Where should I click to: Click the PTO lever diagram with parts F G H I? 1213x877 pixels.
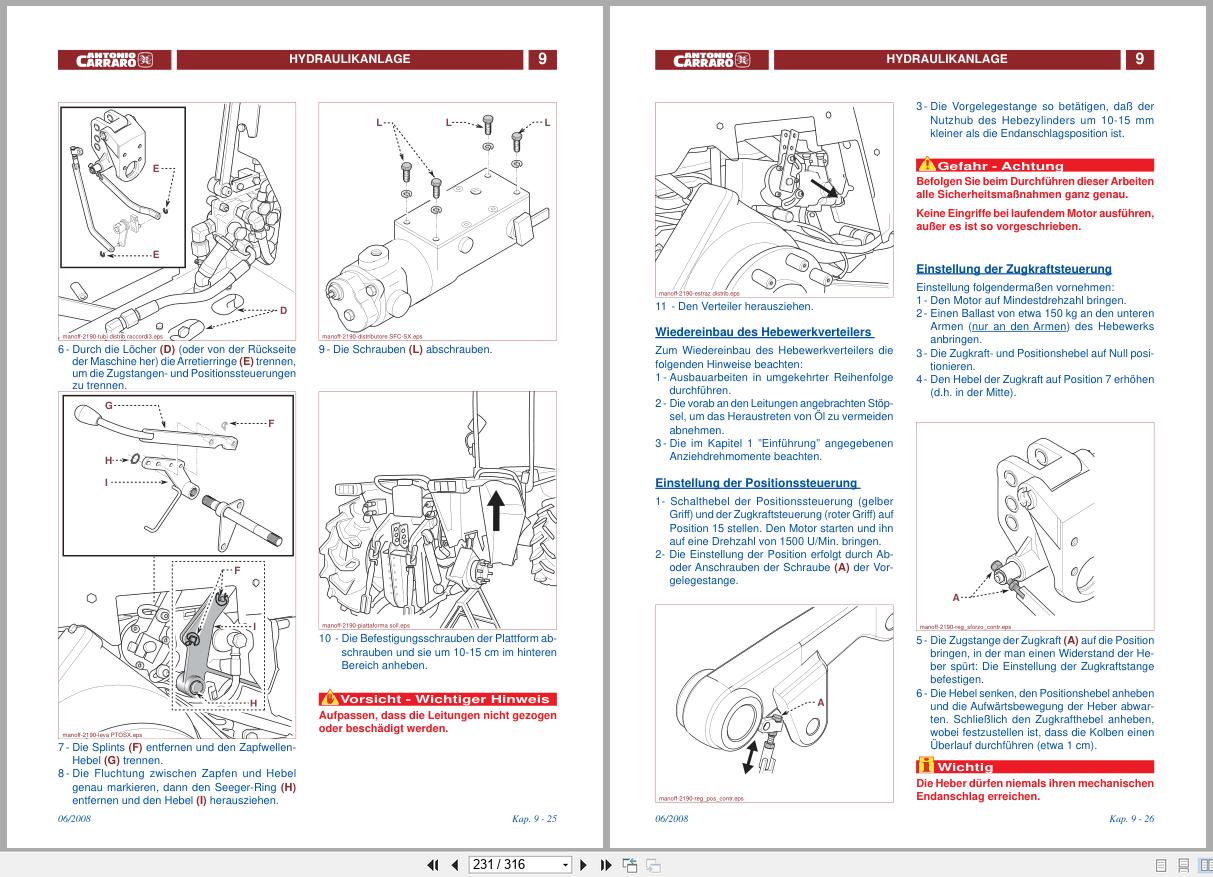(x=177, y=565)
